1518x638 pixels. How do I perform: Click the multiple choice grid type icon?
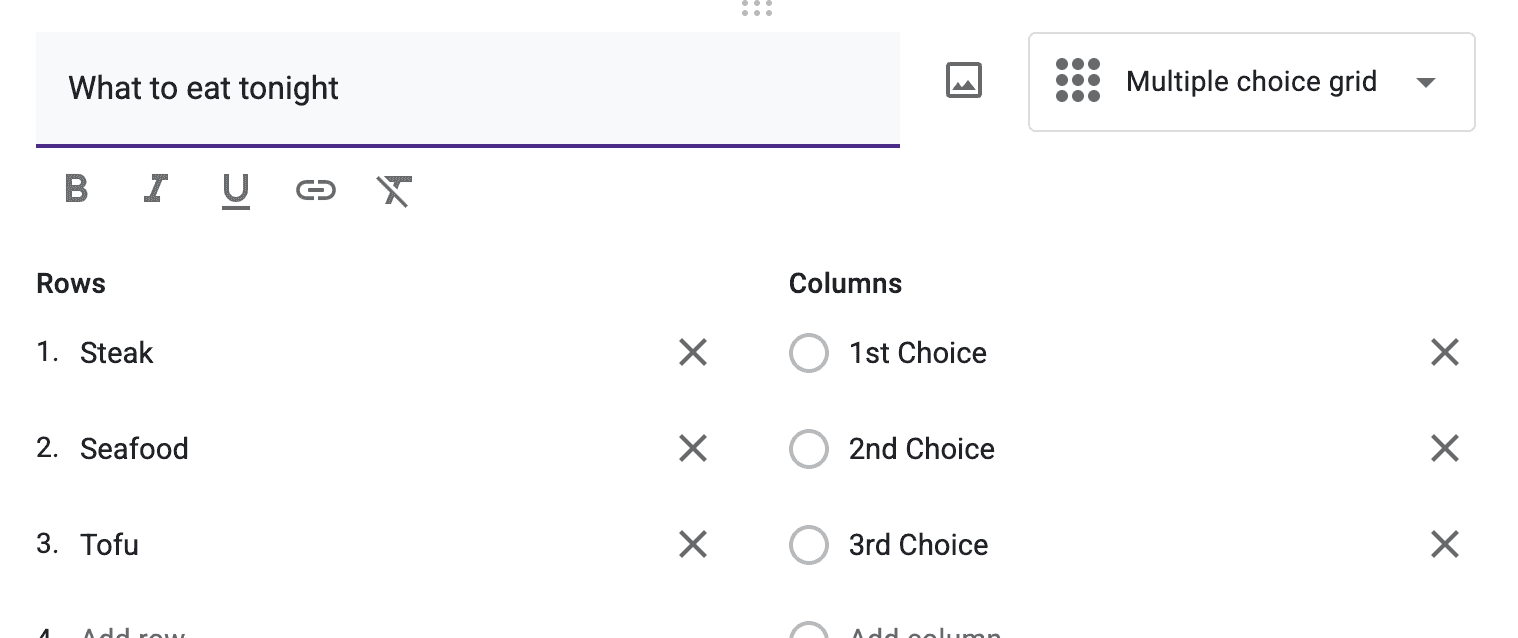1078,82
